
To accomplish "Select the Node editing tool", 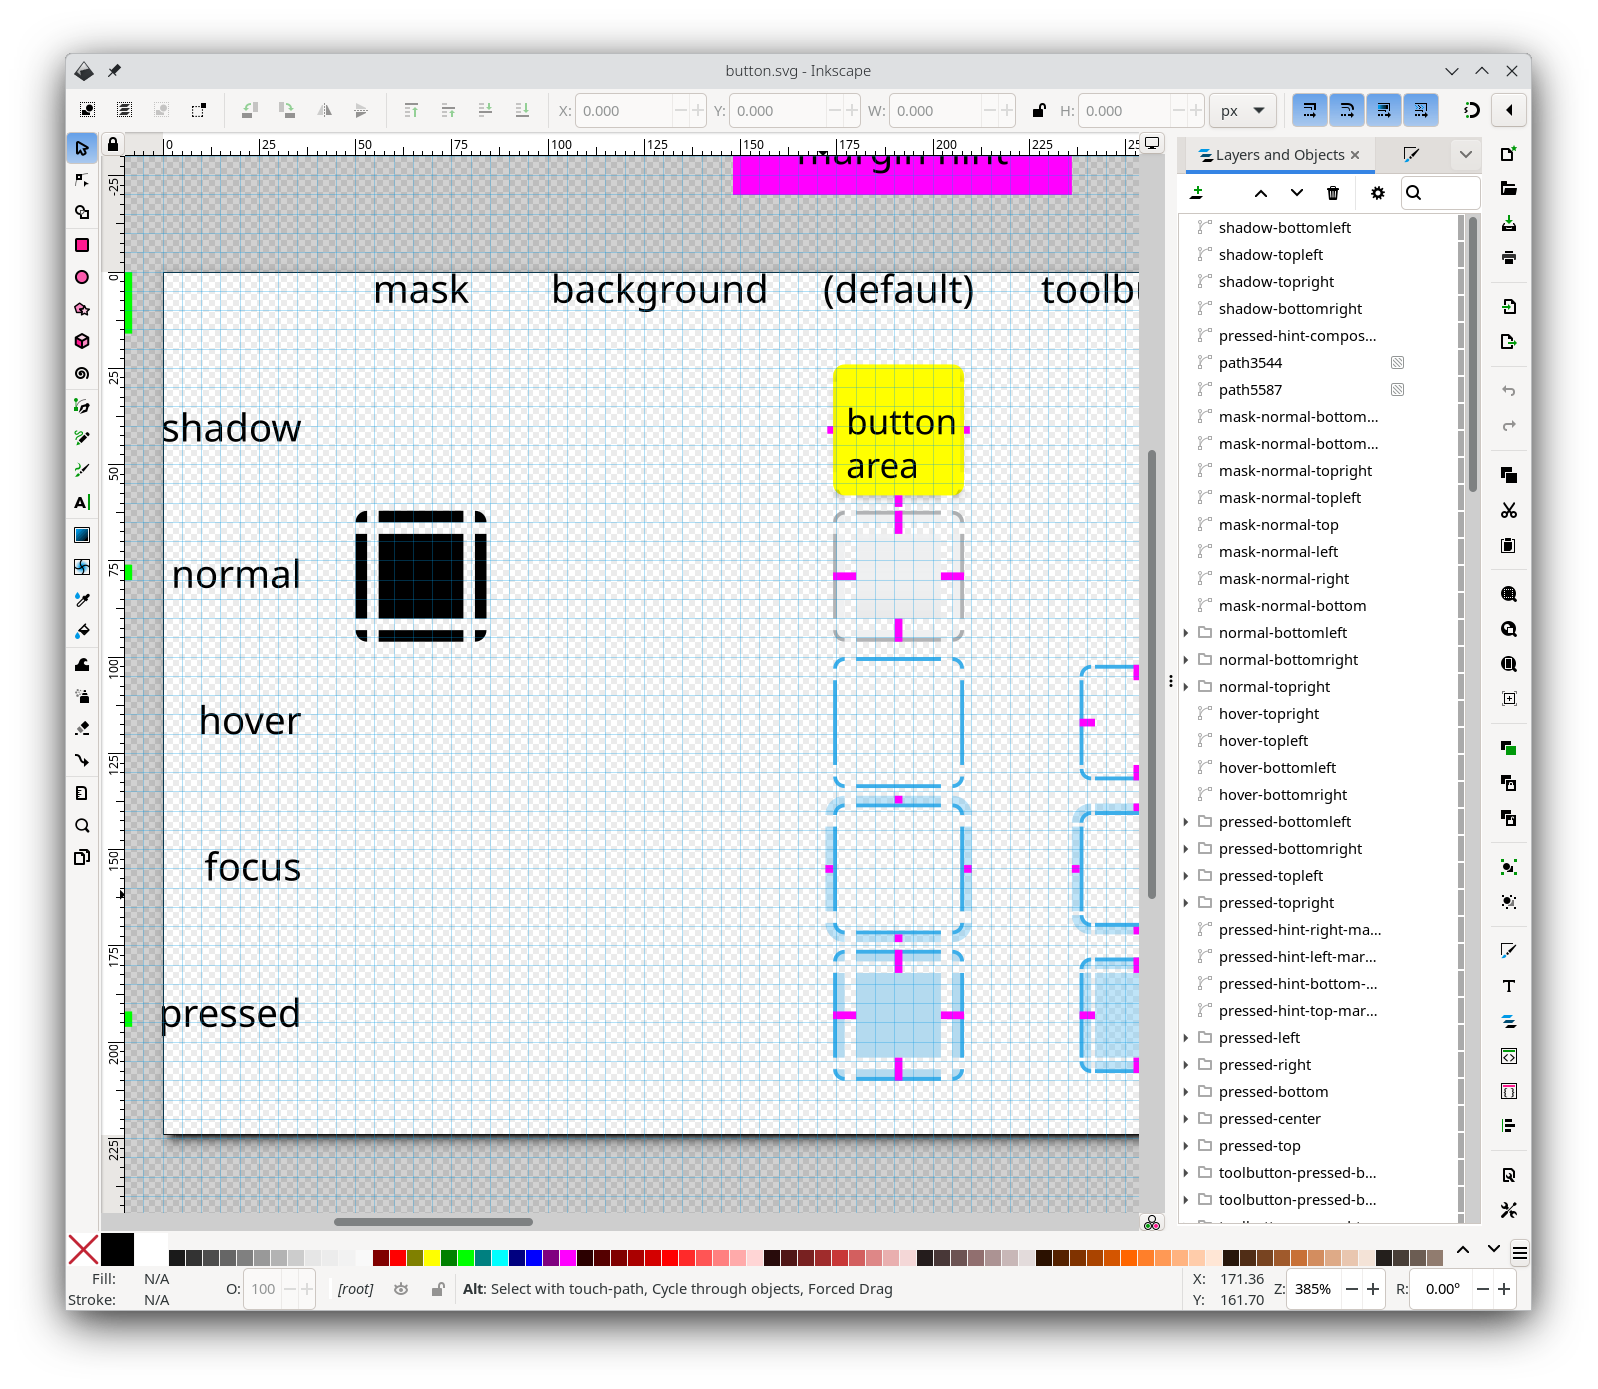I will coord(82,180).
